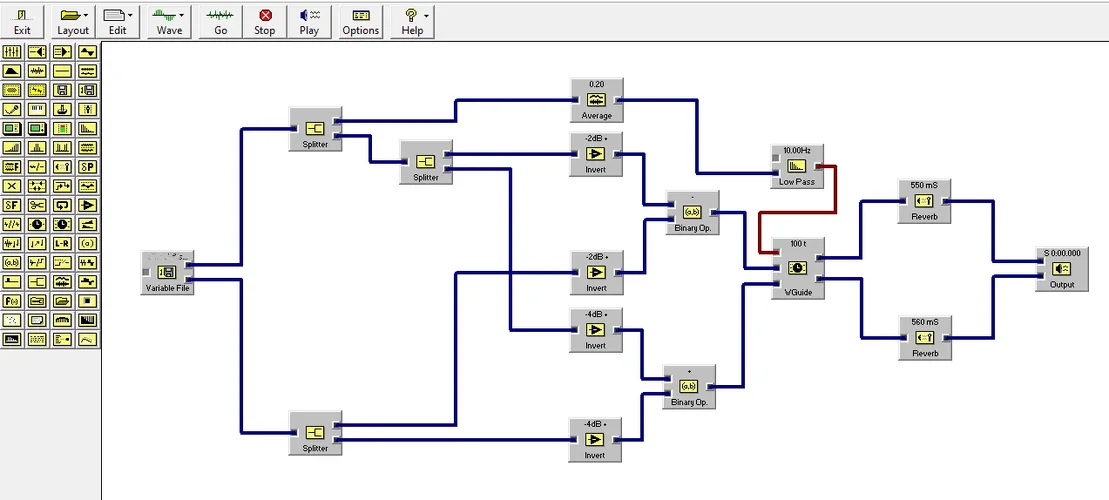The image size is (1109, 500).
Task: Select the yellow folder icon in palette
Action: pos(62,301)
